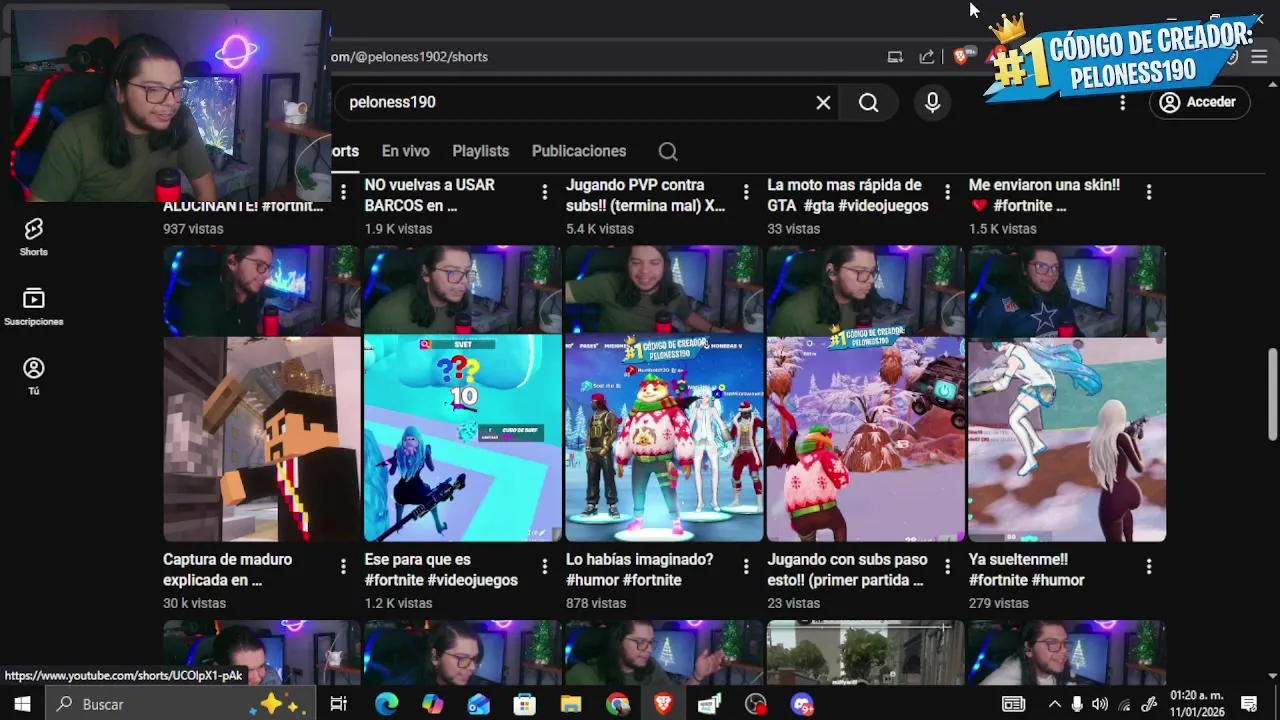Image resolution: width=1280 pixels, height=720 pixels.
Task: Open options for 'Ese para que es' short
Action: pyautogui.click(x=544, y=567)
